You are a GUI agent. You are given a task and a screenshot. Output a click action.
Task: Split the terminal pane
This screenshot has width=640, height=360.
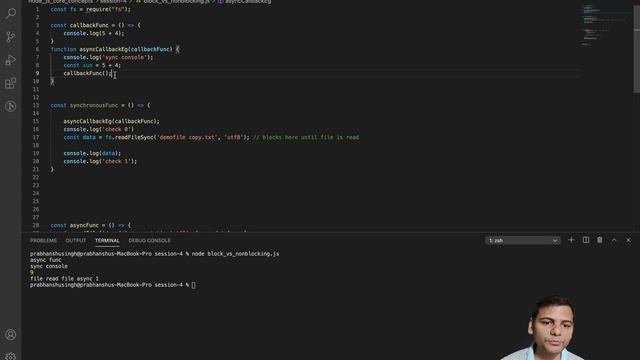586,240
